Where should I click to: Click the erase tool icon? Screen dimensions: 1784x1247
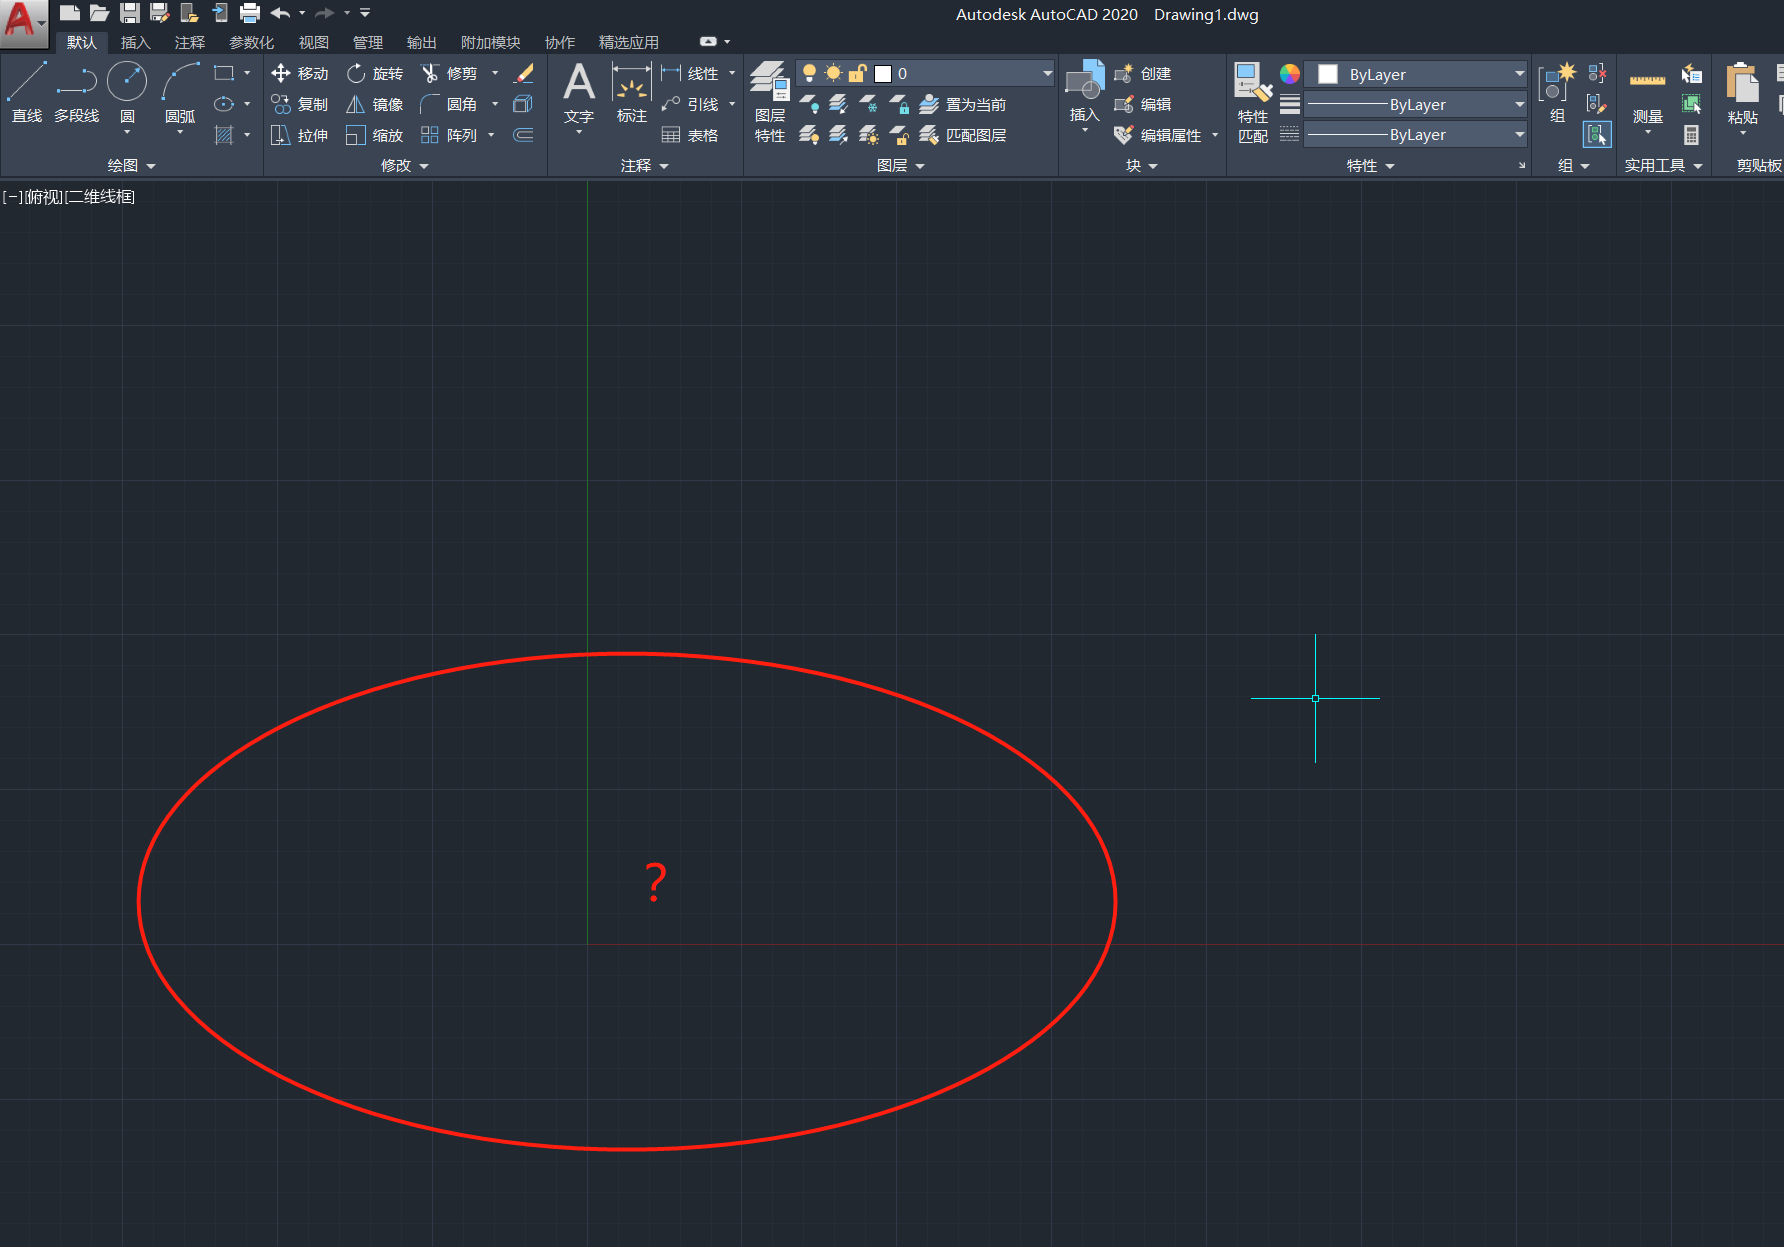[523, 73]
